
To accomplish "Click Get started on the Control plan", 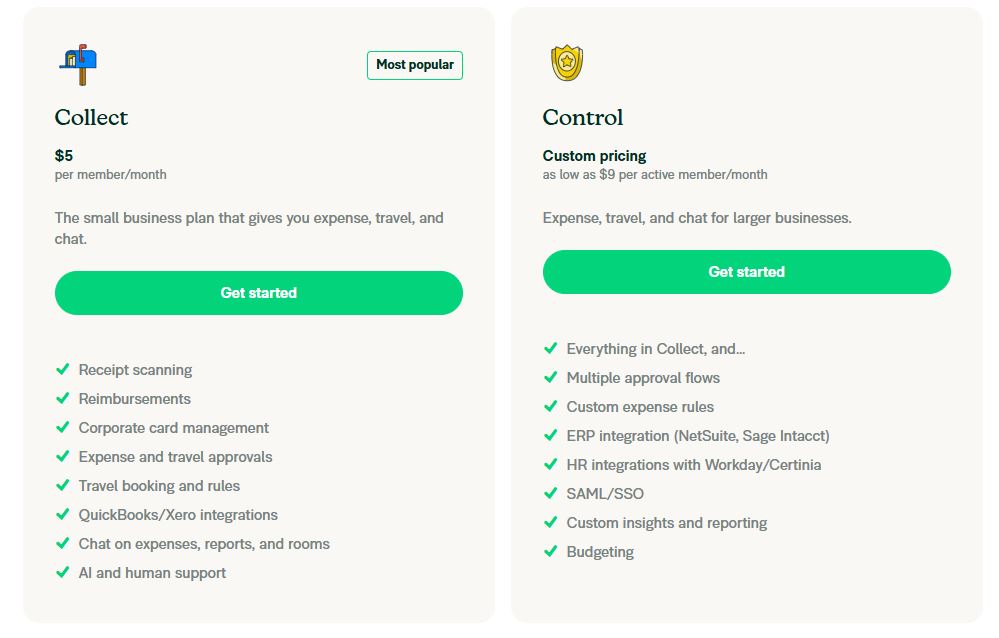I will 746,271.
